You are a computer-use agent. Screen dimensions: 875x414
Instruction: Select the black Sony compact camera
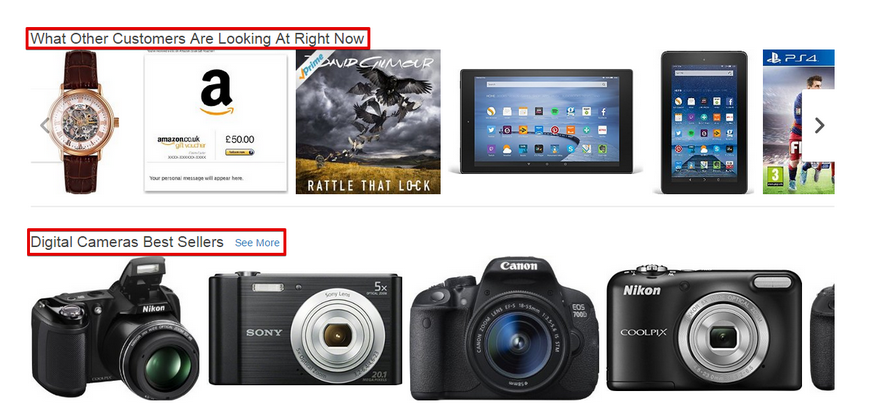(305, 328)
